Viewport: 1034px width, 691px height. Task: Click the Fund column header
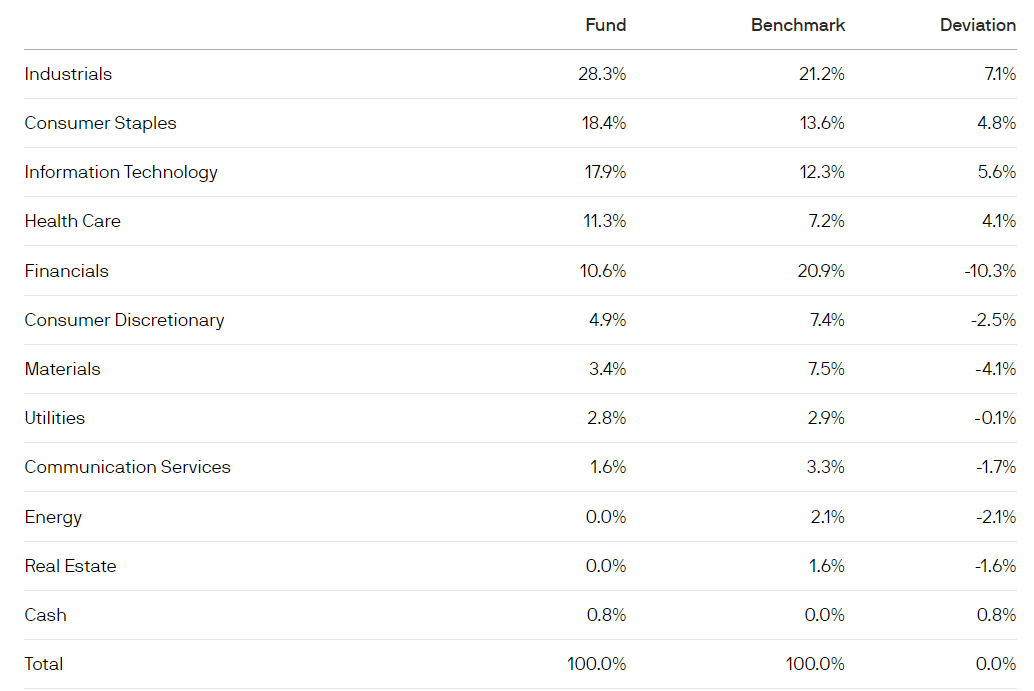(605, 25)
